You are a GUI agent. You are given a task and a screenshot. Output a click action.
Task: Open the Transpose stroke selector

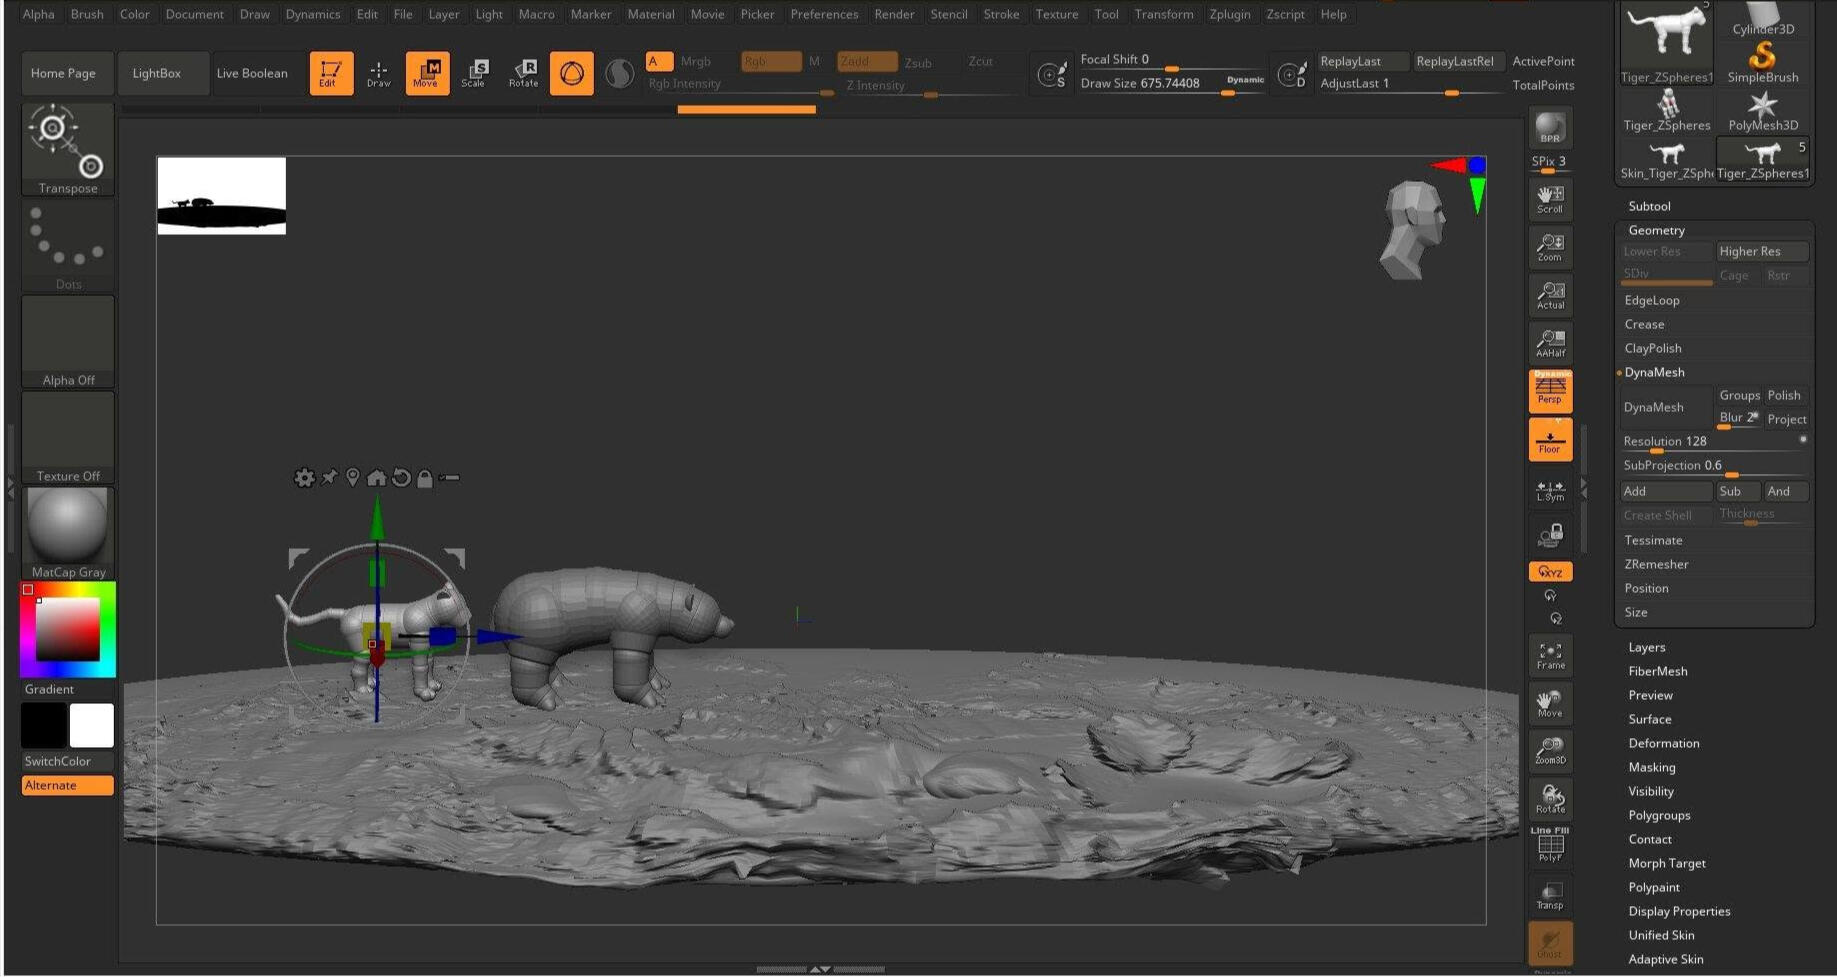click(x=68, y=149)
